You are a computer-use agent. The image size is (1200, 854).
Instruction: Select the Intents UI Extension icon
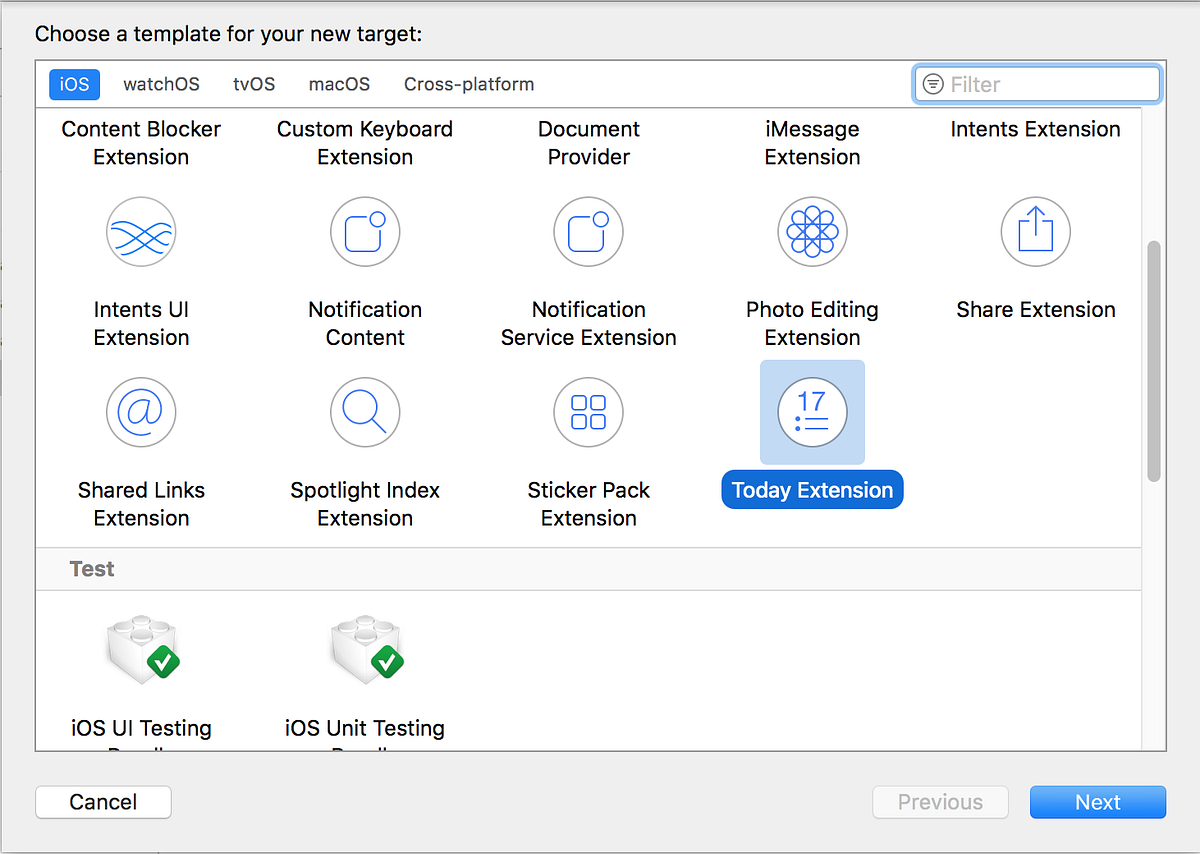click(x=141, y=232)
